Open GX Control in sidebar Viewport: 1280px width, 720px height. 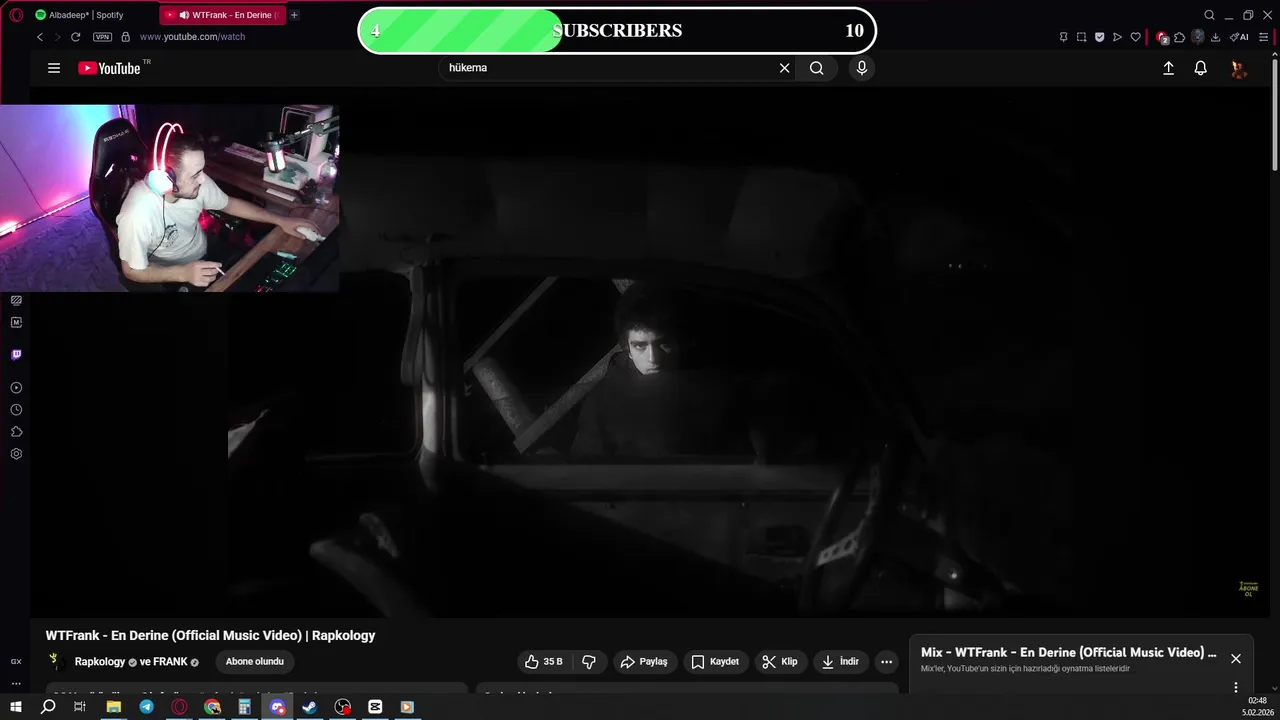point(16,662)
